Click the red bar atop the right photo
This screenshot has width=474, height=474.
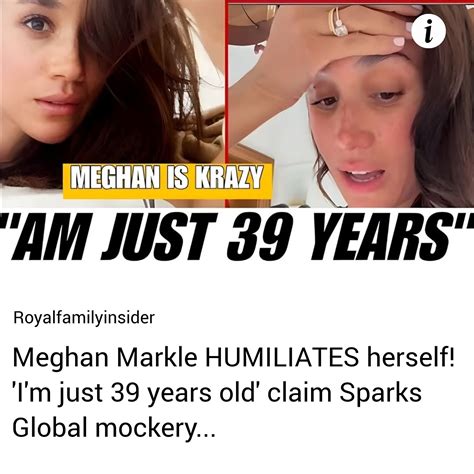(350, 2)
